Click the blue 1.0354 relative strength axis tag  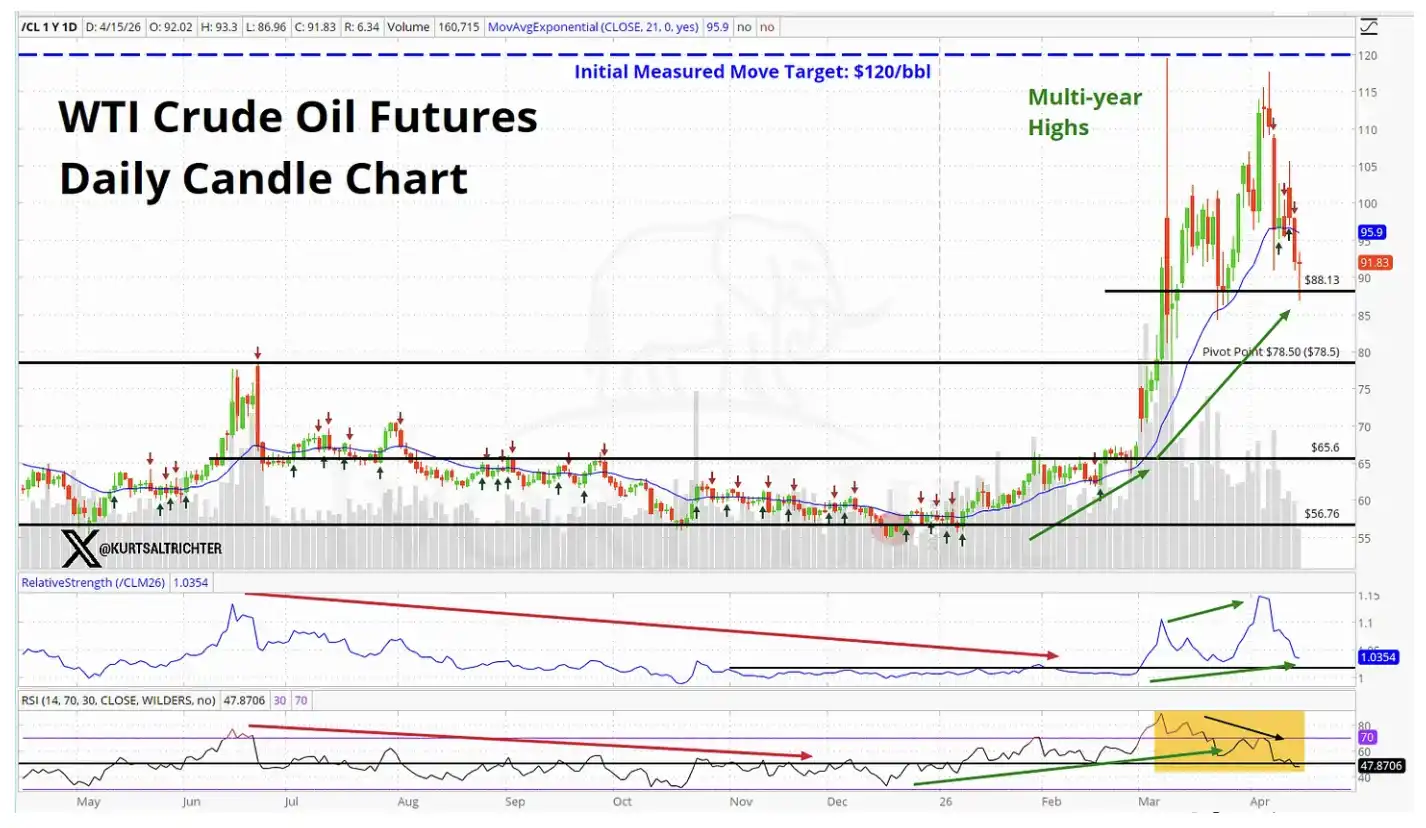pos(1379,657)
